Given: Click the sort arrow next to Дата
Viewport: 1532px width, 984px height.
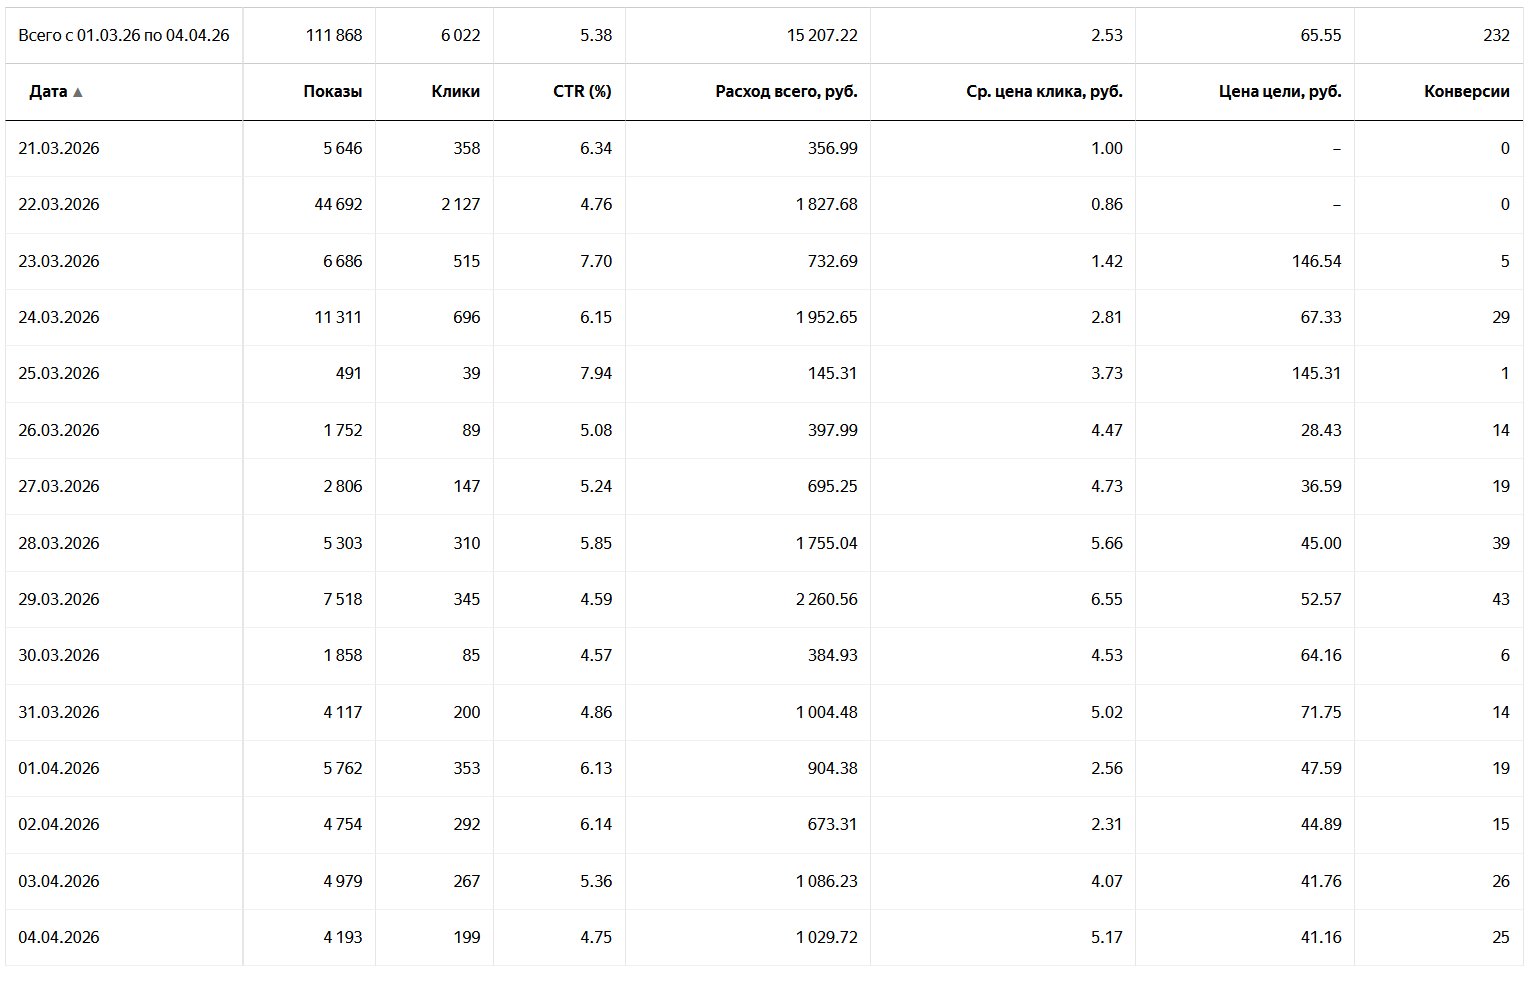Looking at the screenshot, I should [78, 92].
